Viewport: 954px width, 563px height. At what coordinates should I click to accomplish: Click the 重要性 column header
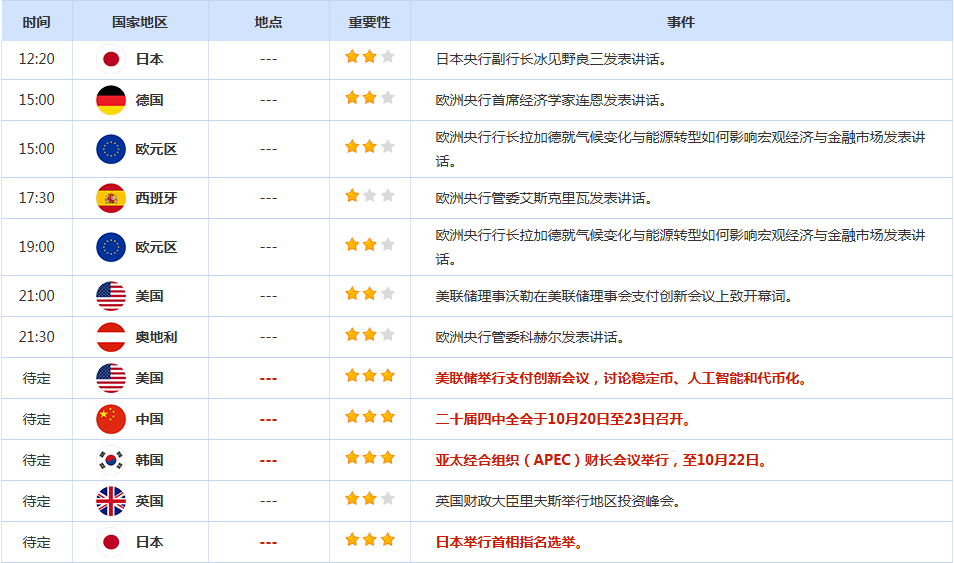pos(369,22)
